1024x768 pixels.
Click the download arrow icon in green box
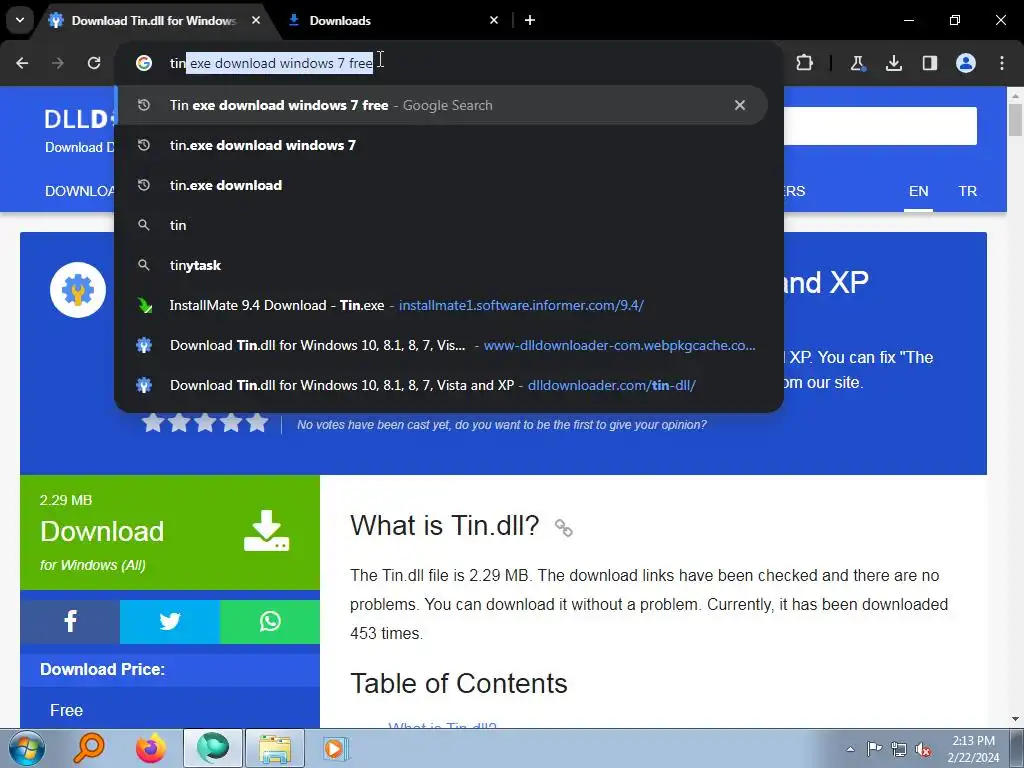click(x=266, y=530)
